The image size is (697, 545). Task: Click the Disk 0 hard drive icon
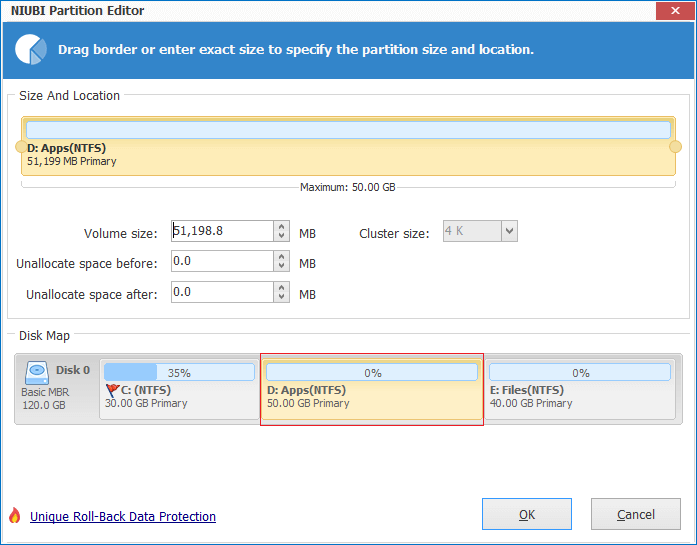(36, 373)
